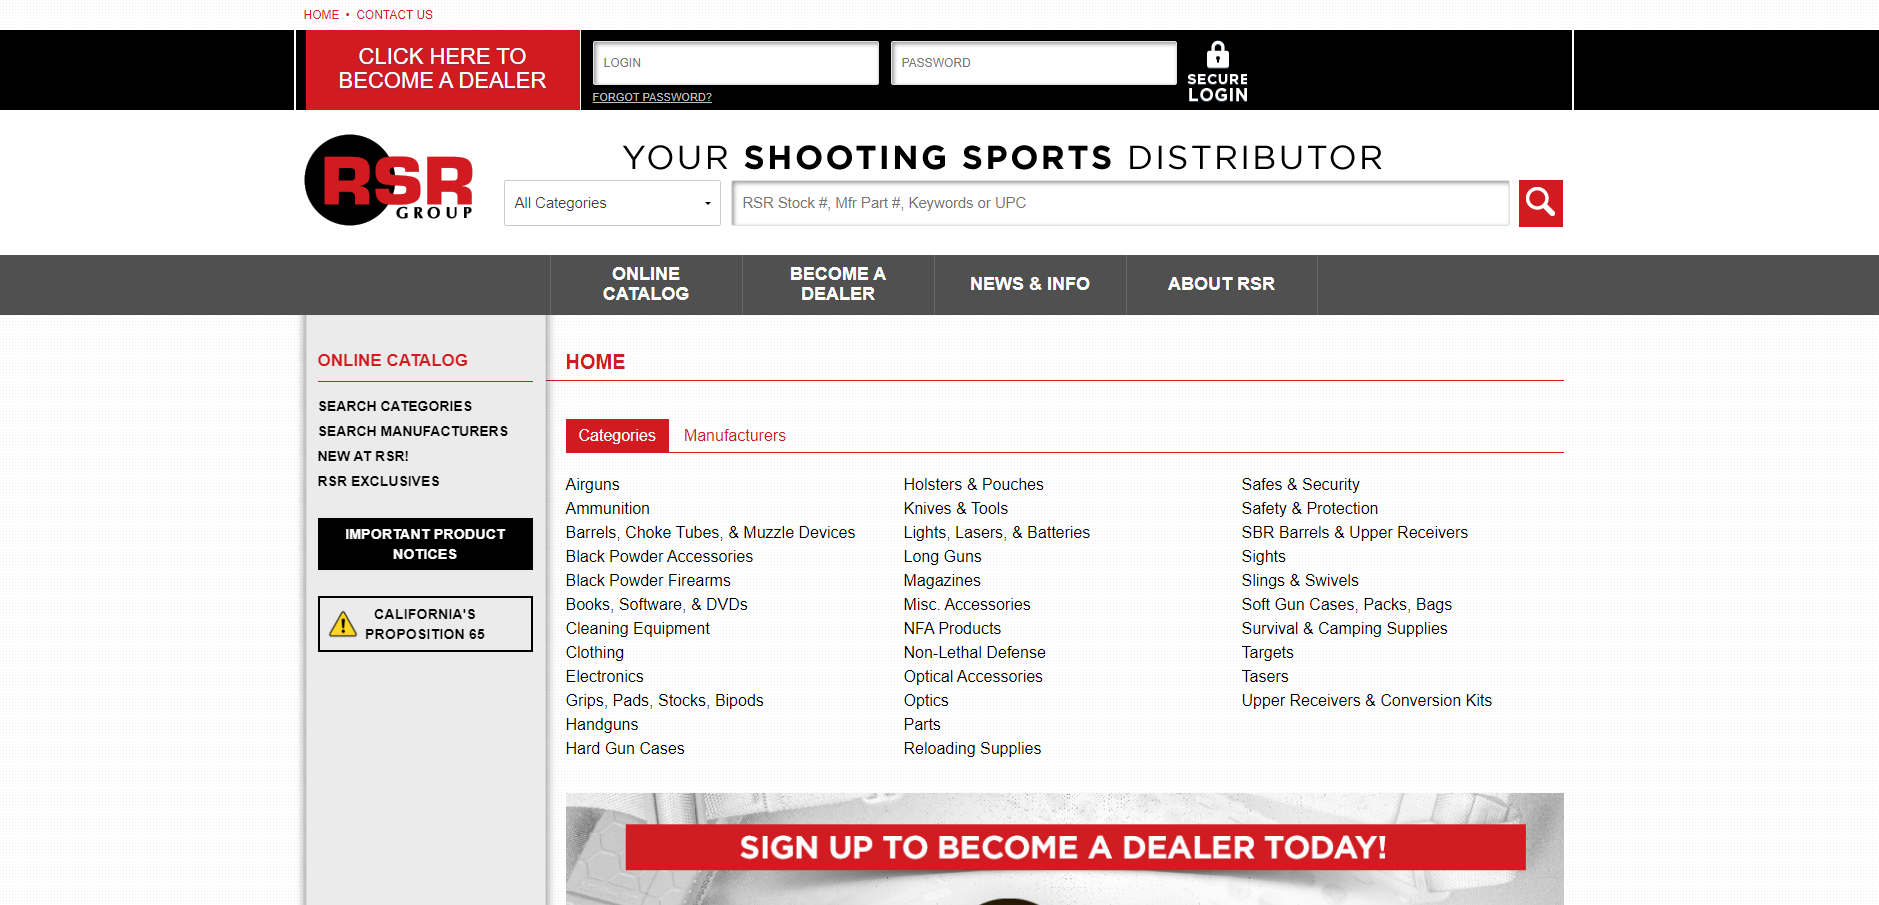Image resolution: width=1879 pixels, height=905 pixels.
Task: Open the Contact Us link
Action: pyautogui.click(x=395, y=15)
